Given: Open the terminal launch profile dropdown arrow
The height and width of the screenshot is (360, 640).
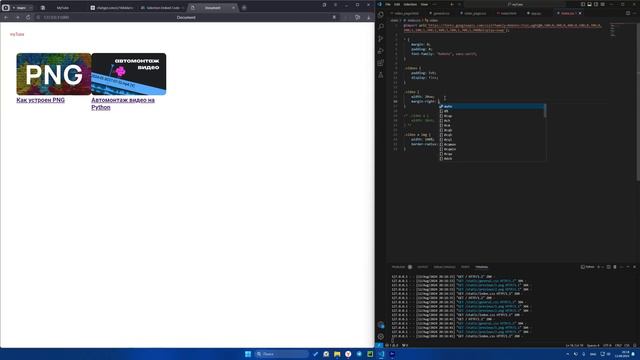Looking at the screenshot, I should click(x=602, y=267).
